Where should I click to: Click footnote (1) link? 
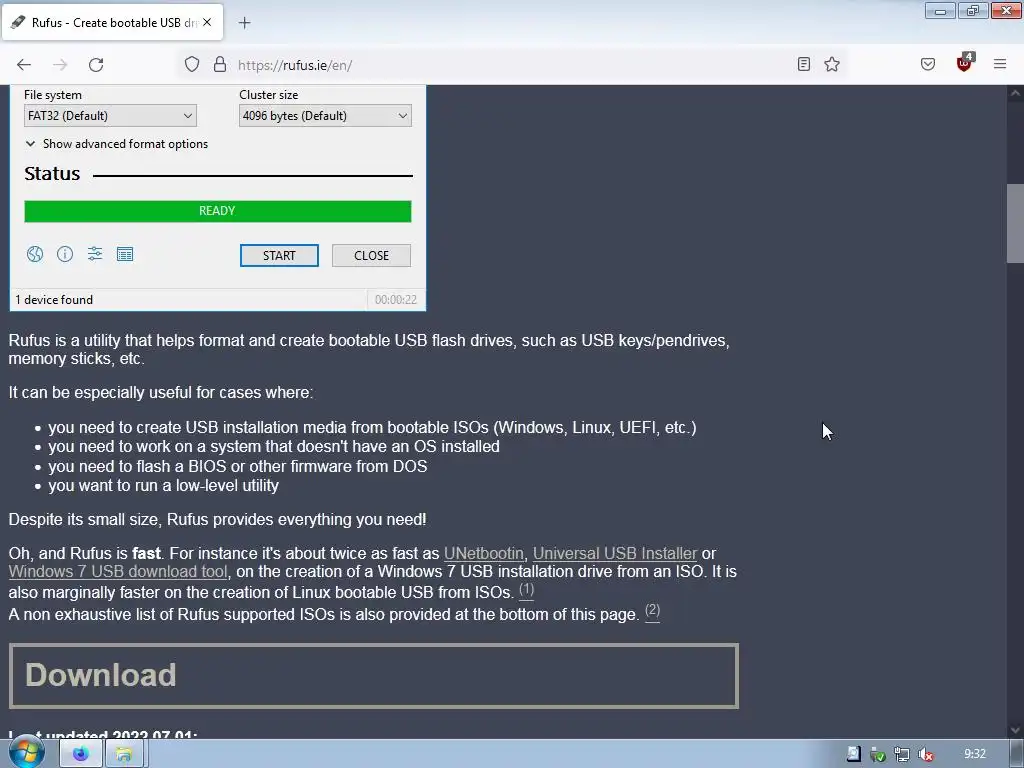tap(526, 590)
